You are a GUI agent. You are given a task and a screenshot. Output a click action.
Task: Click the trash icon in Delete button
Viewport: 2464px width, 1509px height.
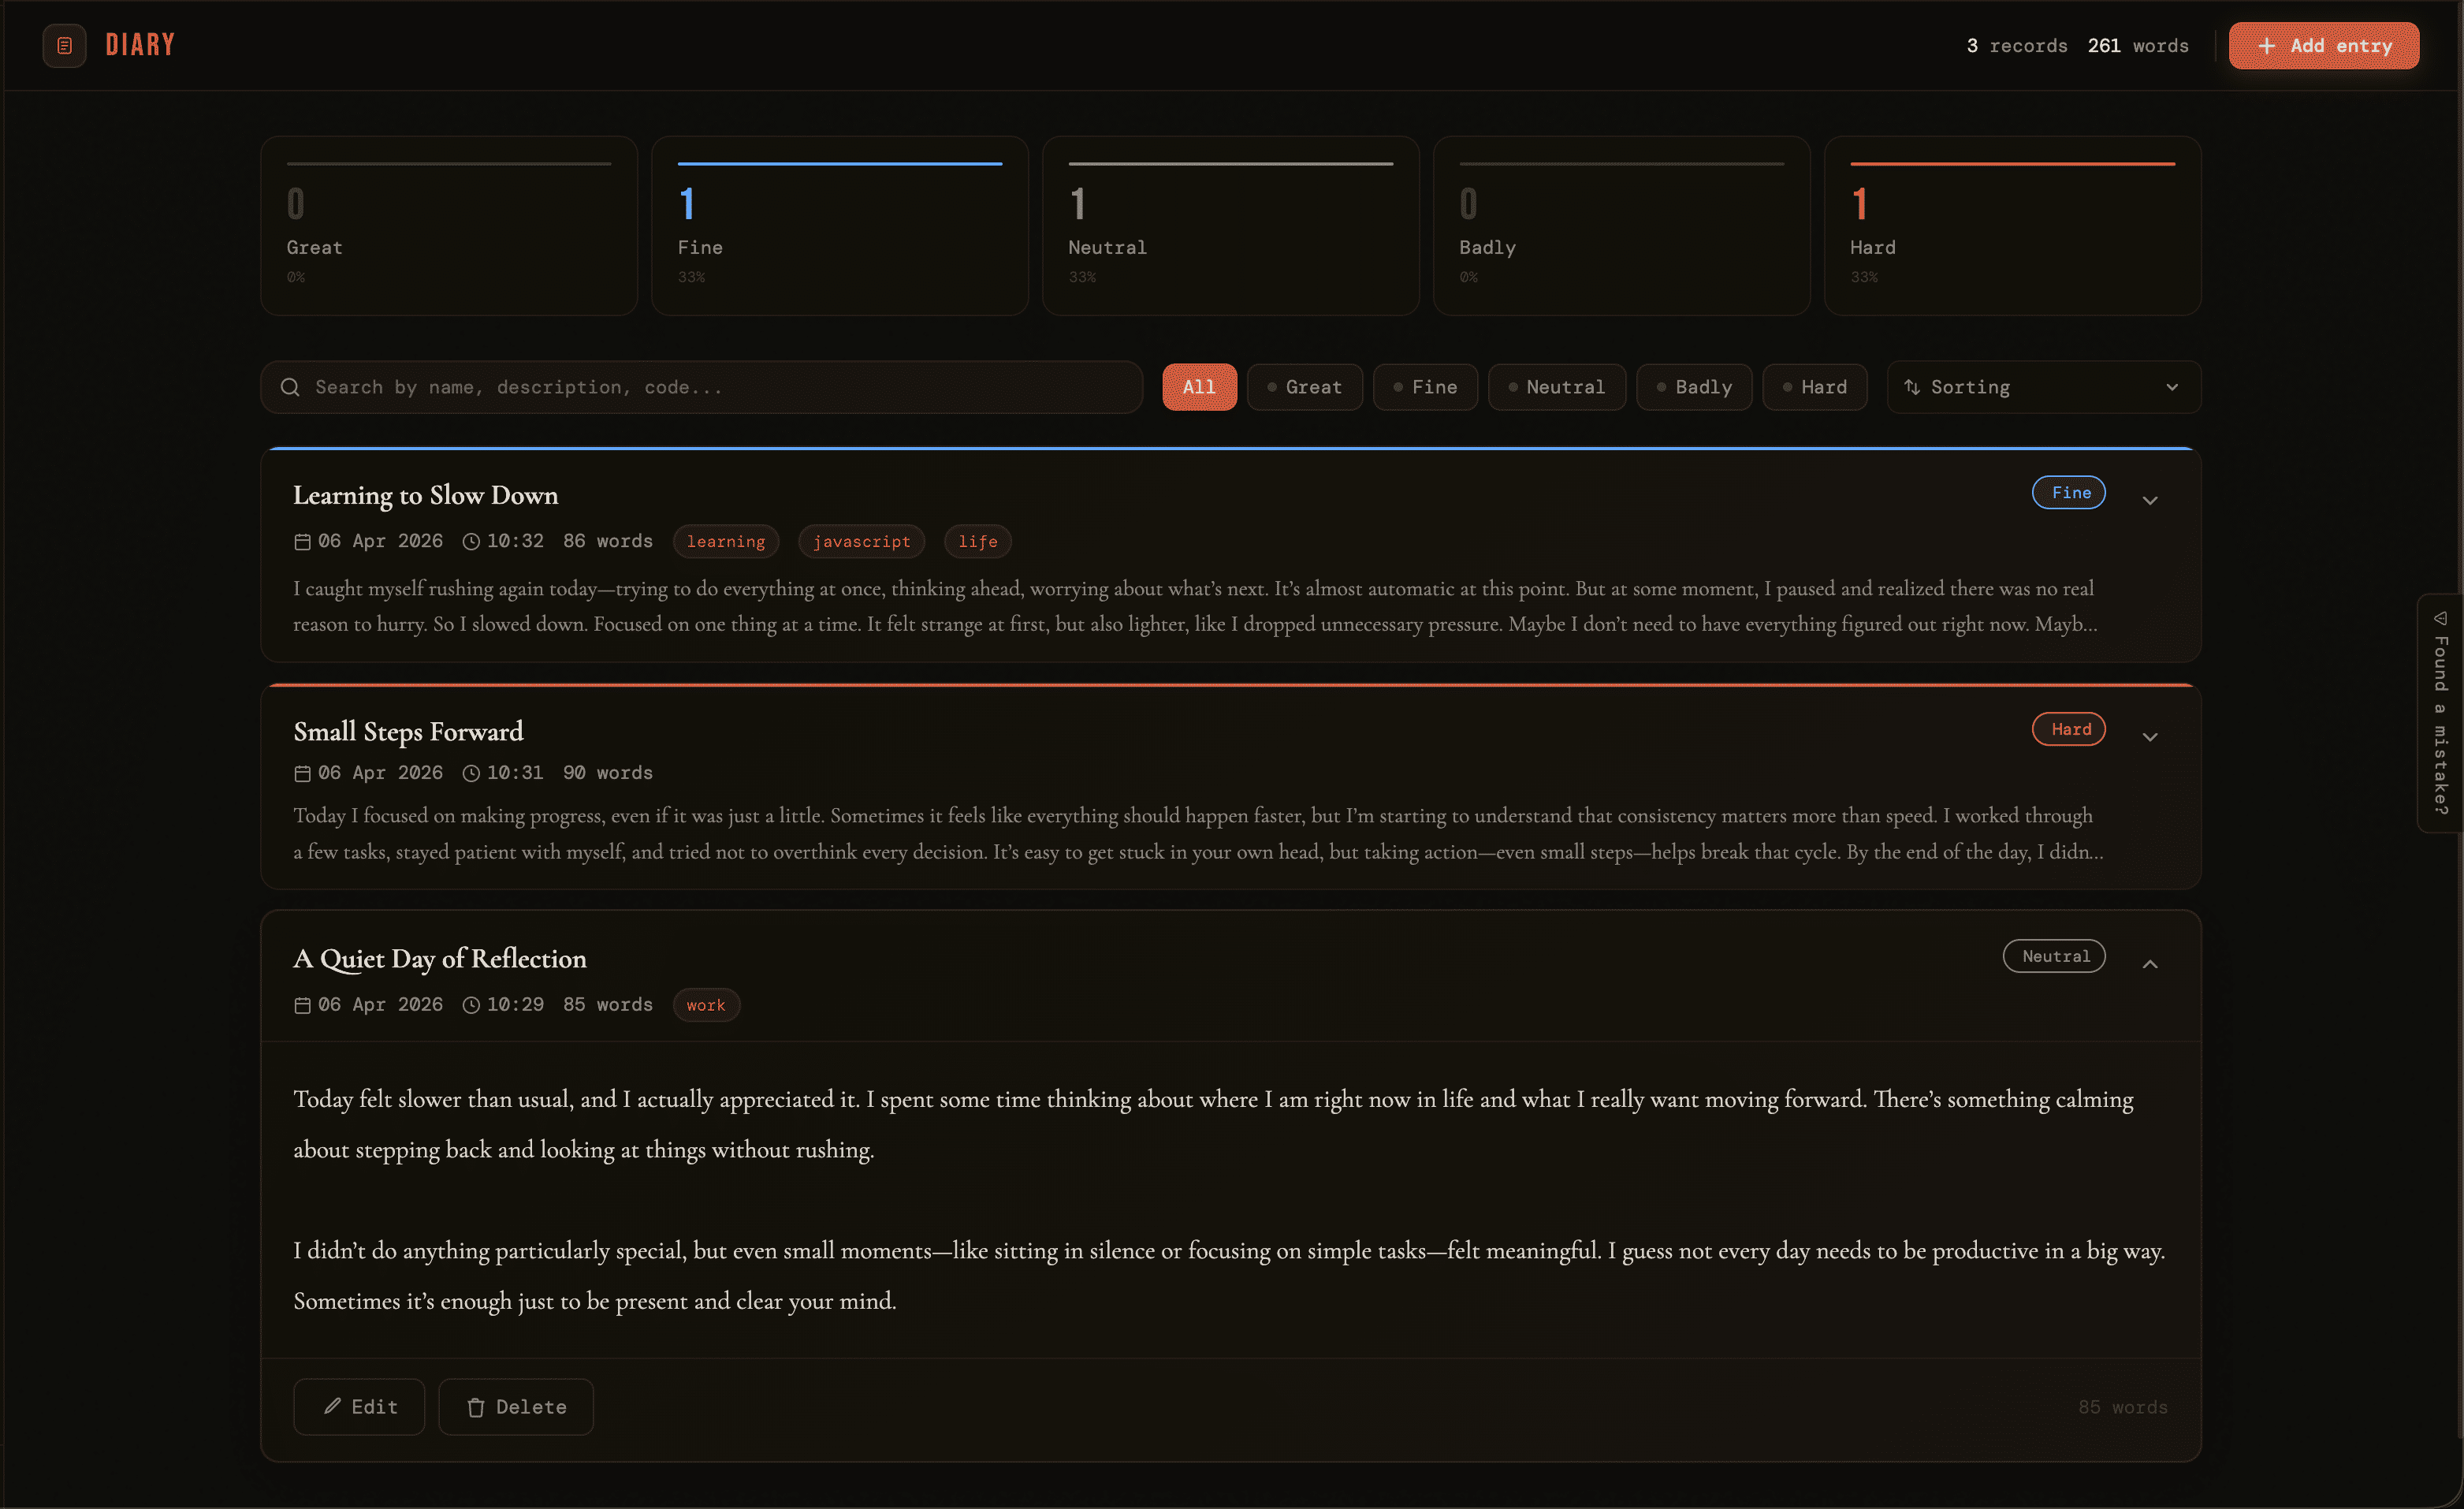tap(476, 1408)
